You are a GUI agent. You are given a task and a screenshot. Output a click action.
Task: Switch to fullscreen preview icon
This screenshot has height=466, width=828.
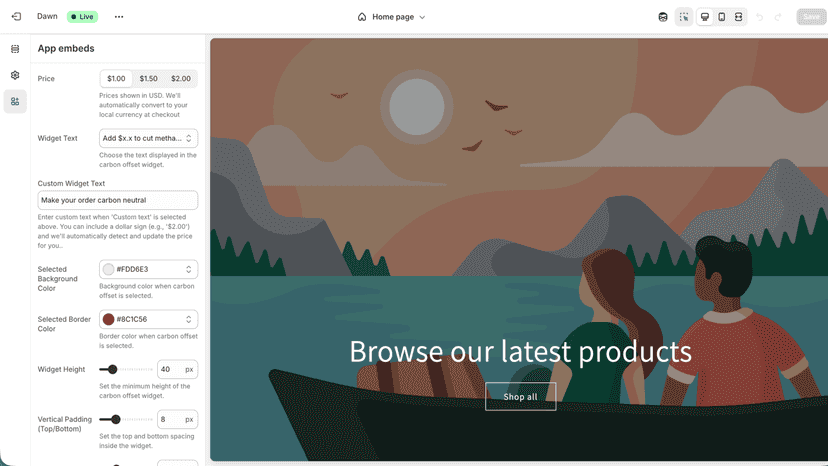pyautogui.click(x=738, y=17)
